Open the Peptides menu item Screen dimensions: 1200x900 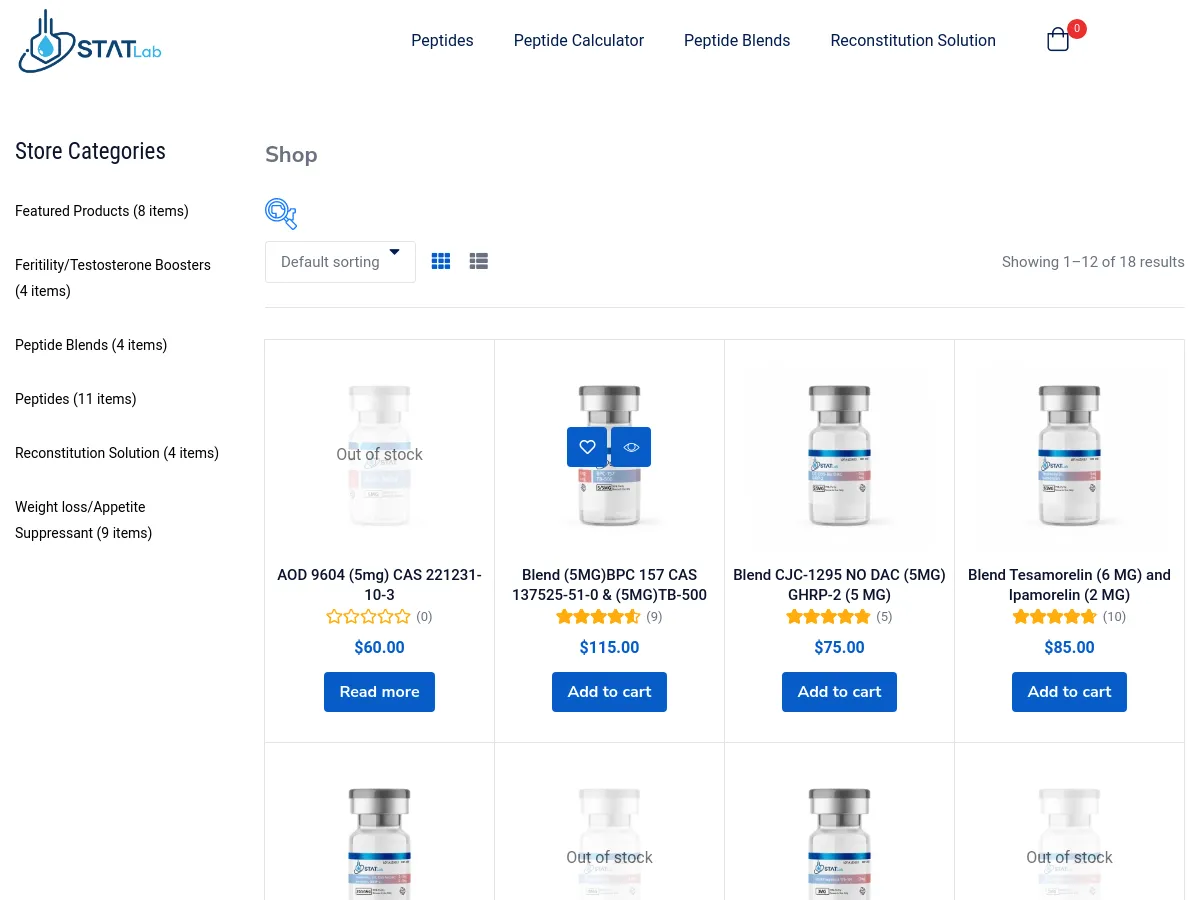click(442, 41)
